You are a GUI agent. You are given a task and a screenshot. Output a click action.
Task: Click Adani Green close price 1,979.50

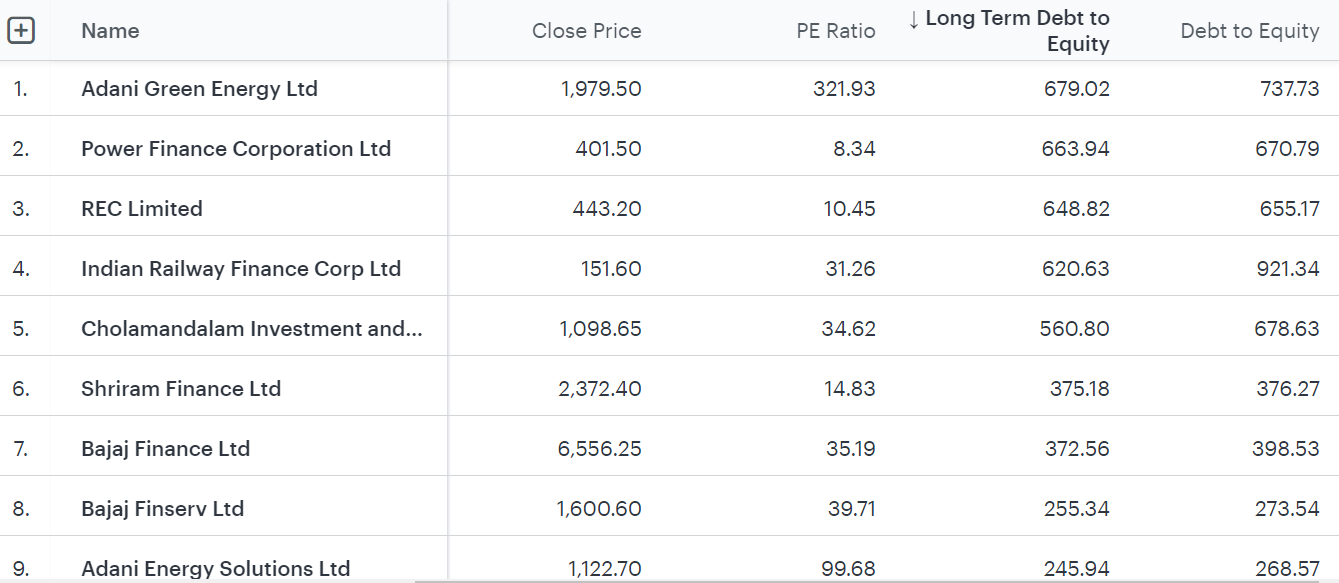pos(601,89)
